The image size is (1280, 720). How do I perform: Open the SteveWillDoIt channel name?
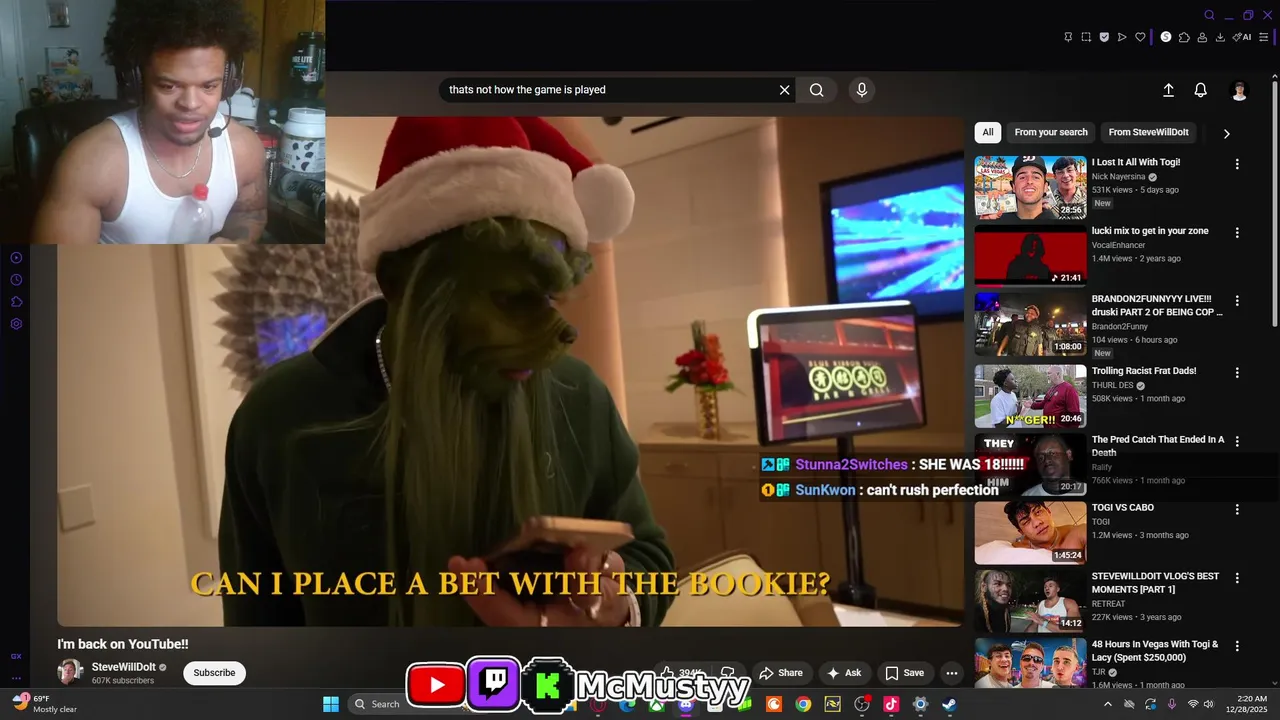tap(124, 667)
